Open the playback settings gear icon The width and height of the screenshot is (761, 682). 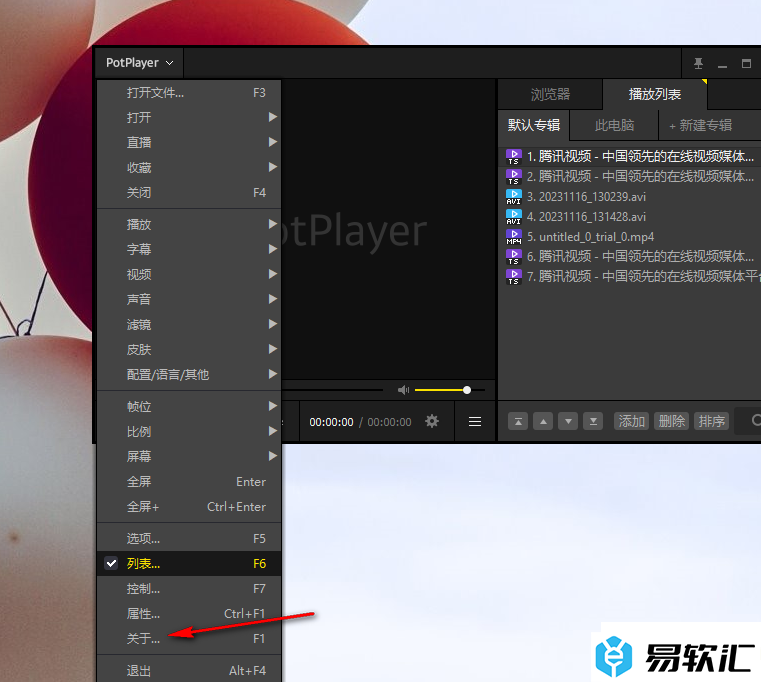431,421
